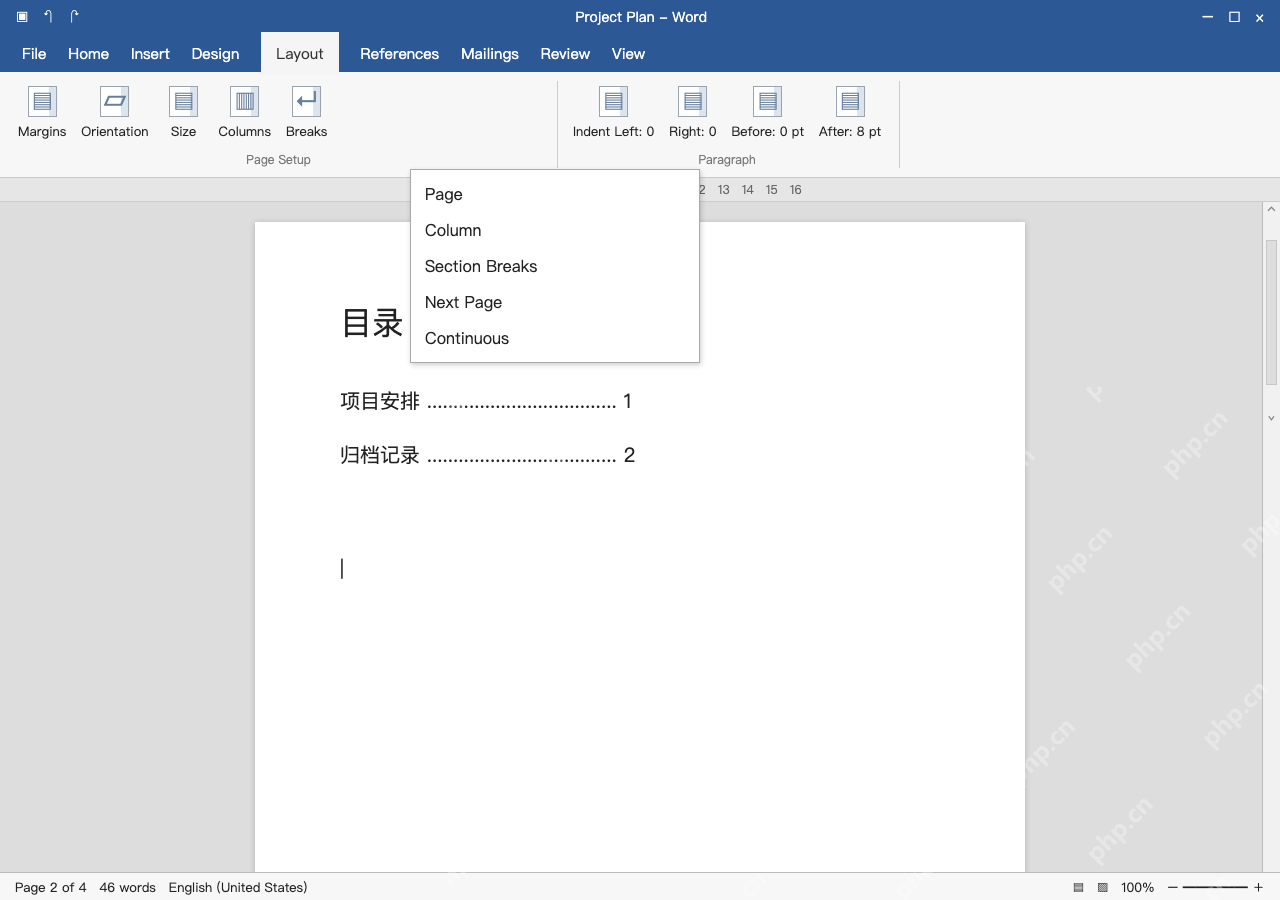Choose the plain Page break entry

(x=555, y=194)
